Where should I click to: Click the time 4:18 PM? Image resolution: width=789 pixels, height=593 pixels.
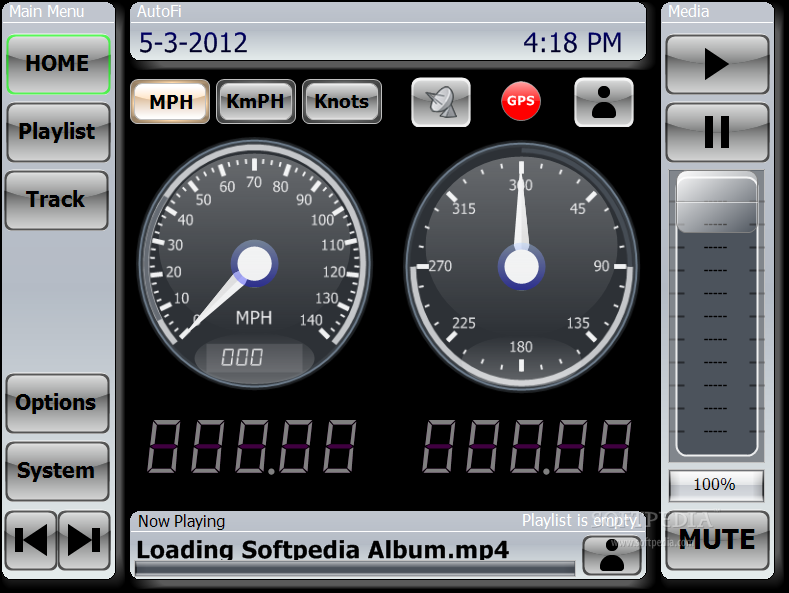[x=573, y=43]
